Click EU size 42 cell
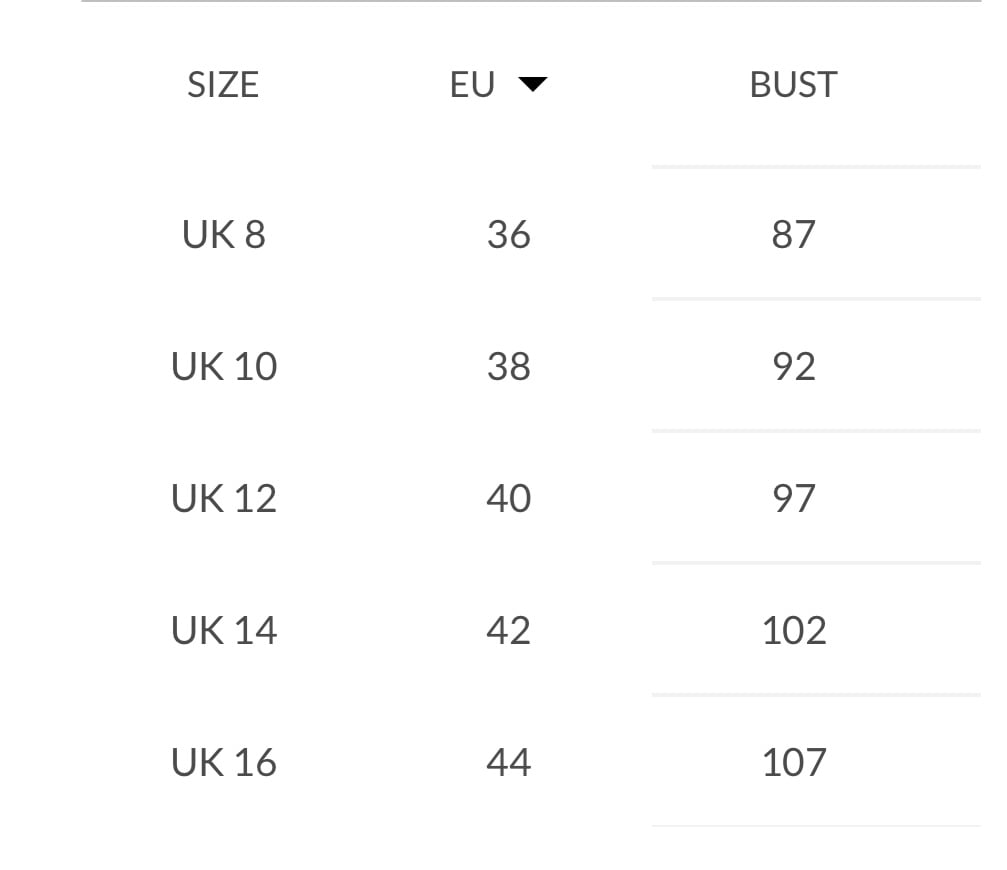Viewport: 1007px width, 870px height. pyautogui.click(x=508, y=631)
